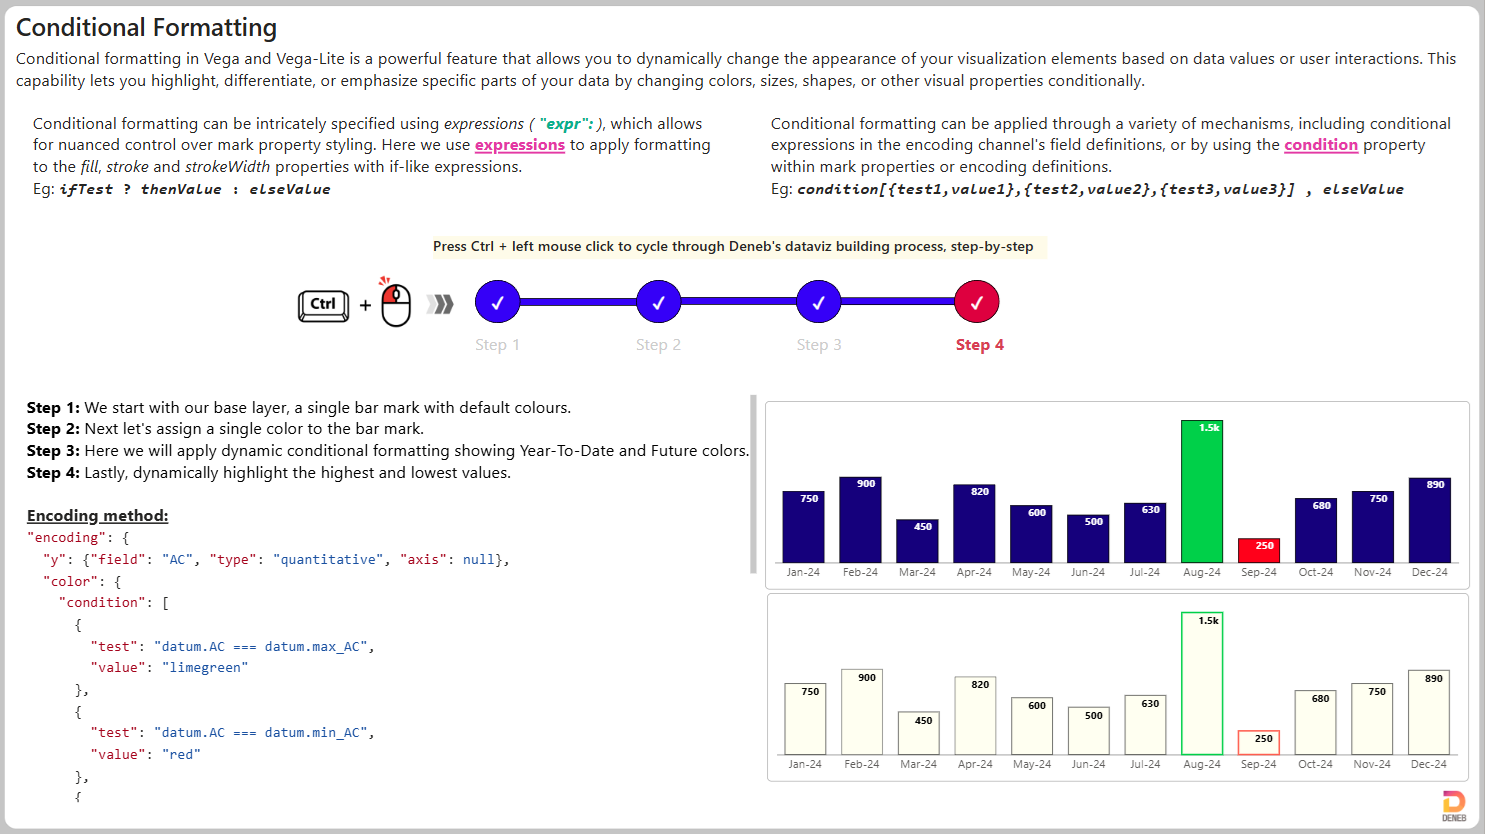Screen dimensions: 1485x834
Task: Click the datum.min_AC test line
Action: point(233,733)
